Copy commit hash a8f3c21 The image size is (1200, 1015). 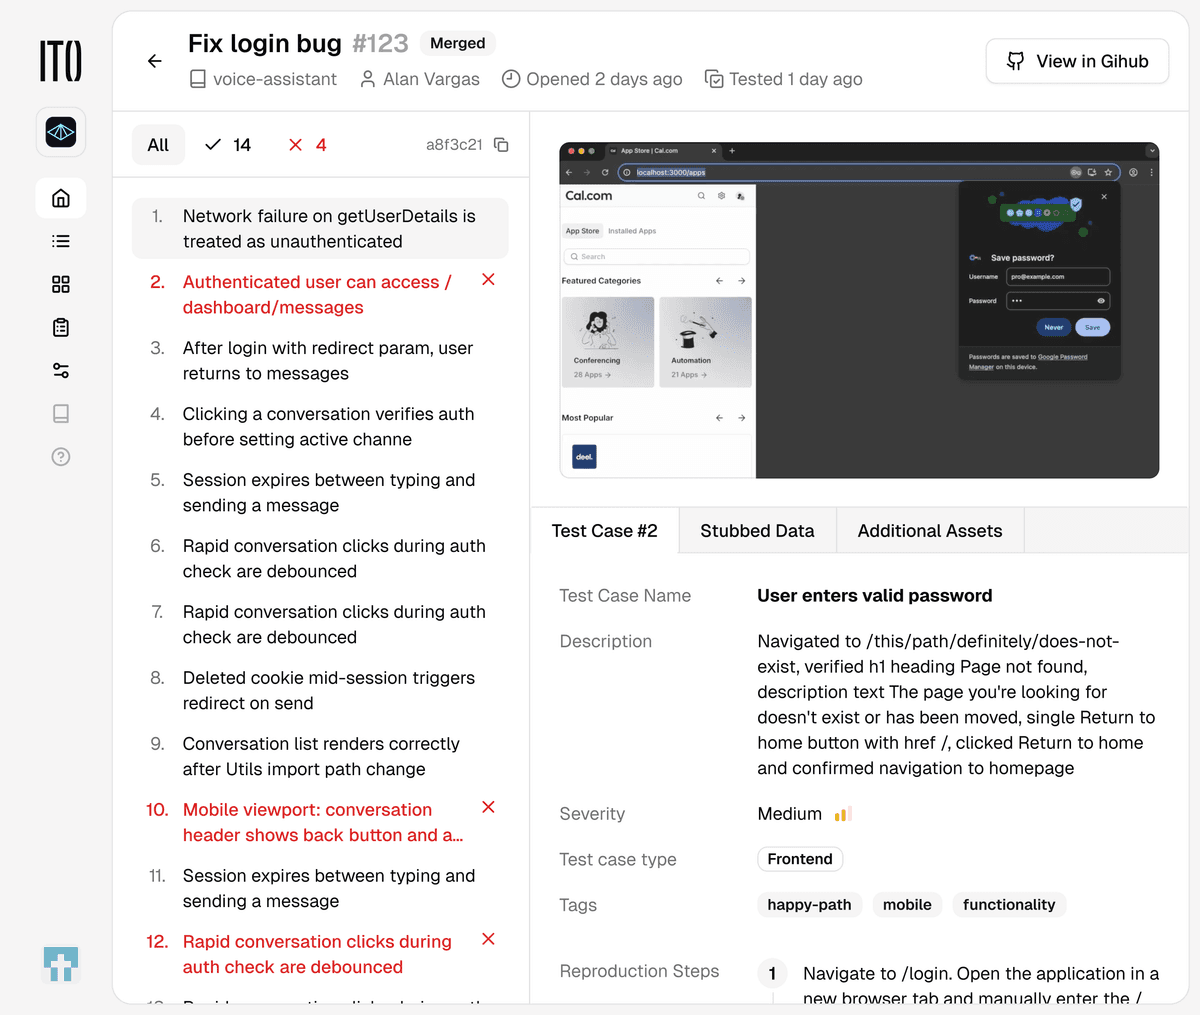(x=502, y=145)
